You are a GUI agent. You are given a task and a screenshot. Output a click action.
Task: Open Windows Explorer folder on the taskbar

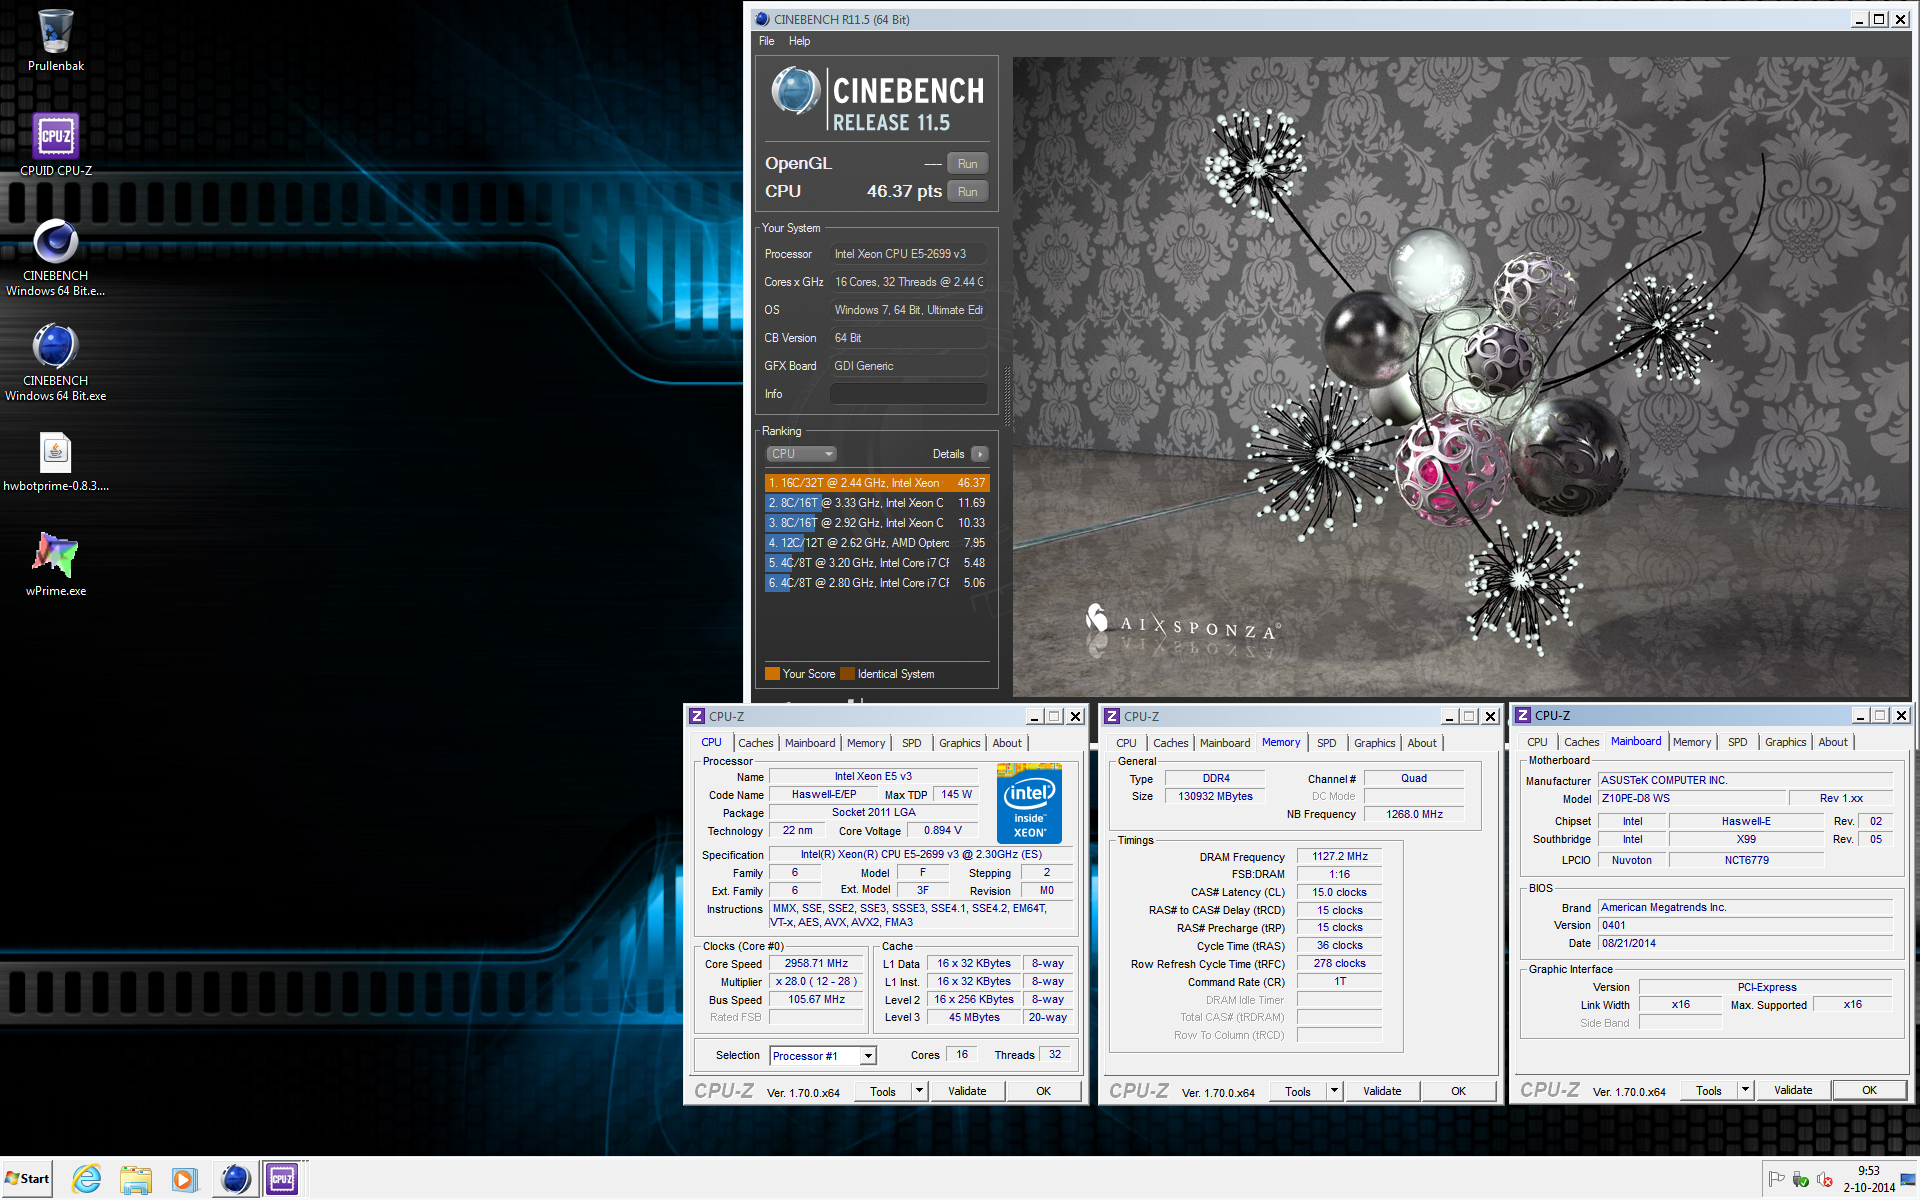pyautogui.click(x=135, y=1179)
